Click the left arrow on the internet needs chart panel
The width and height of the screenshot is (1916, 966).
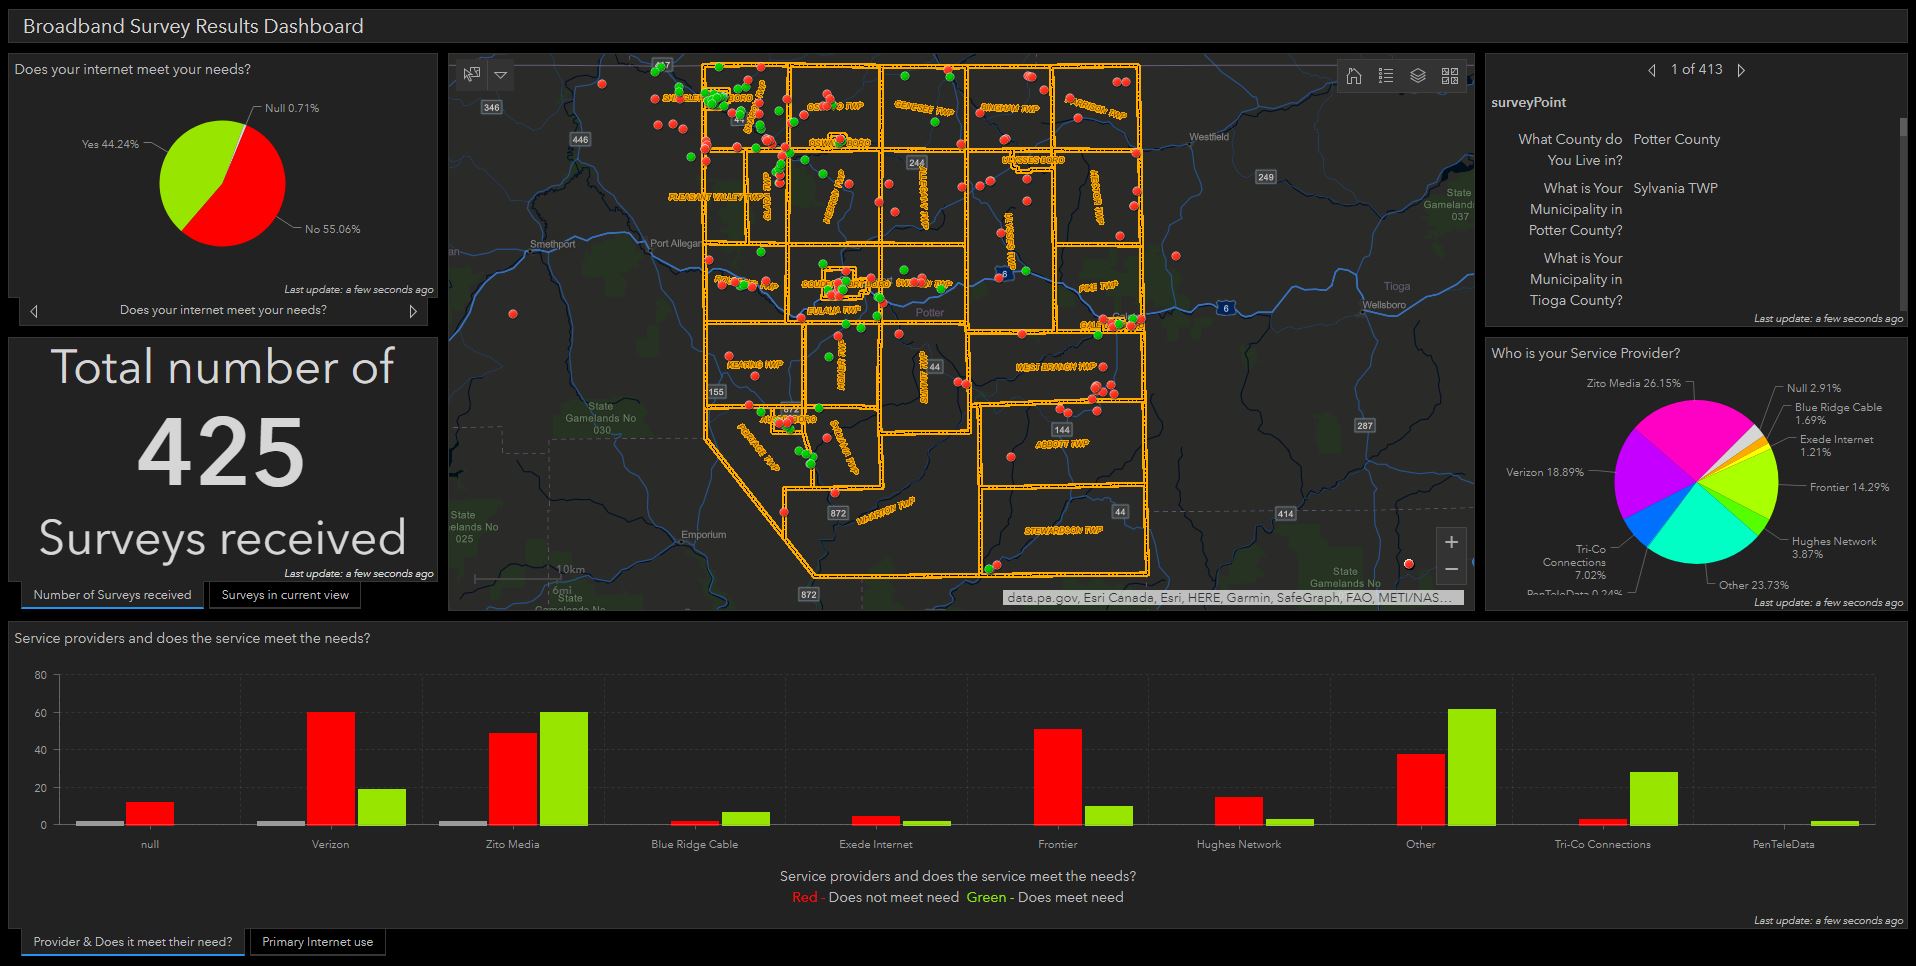pos(33,311)
